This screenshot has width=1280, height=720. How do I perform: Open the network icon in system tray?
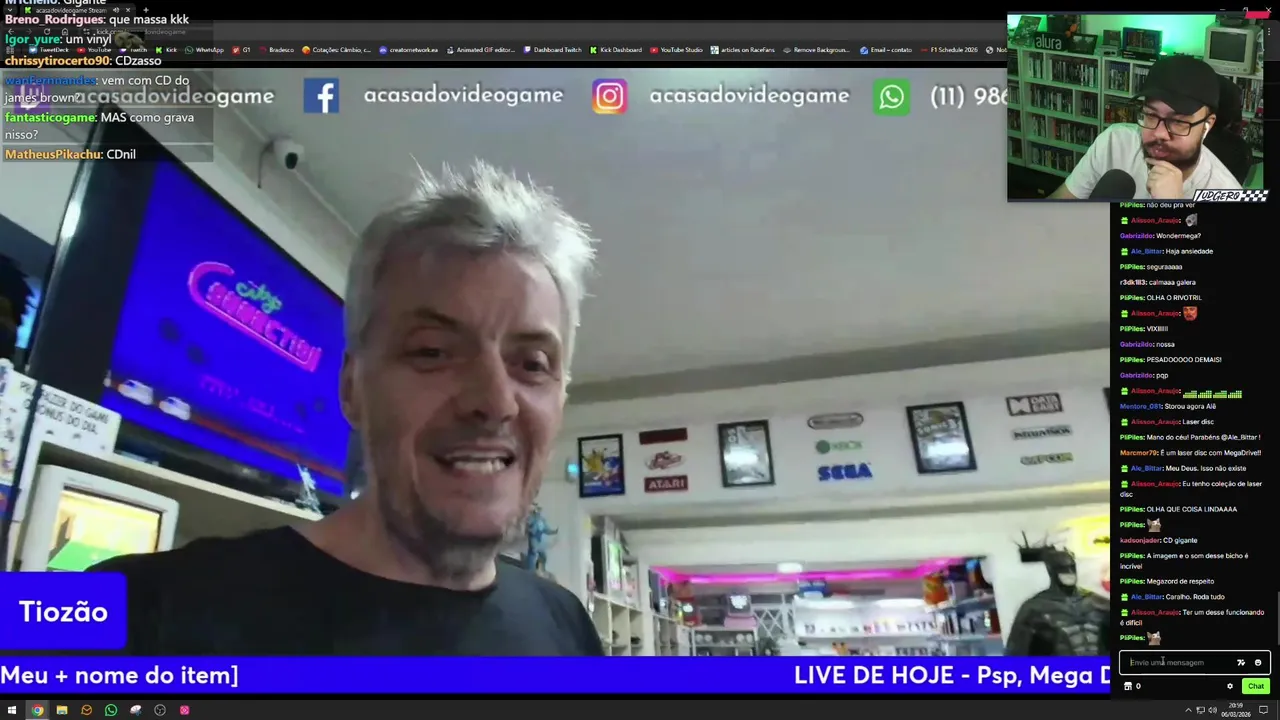[x=1200, y=710]
